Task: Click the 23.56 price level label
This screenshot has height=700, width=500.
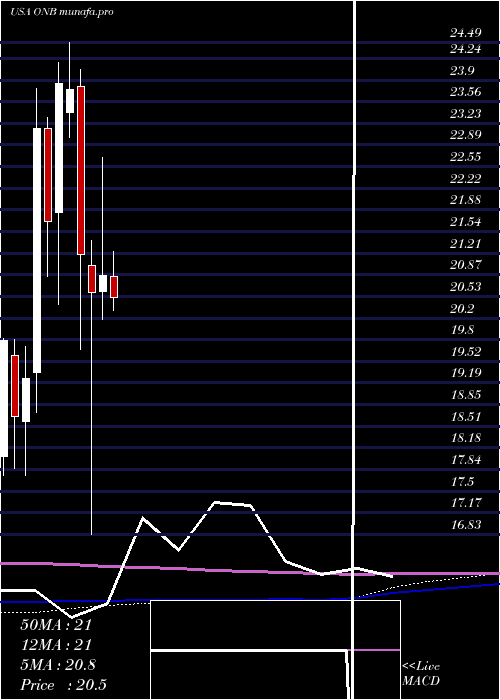Action: click(x=465, y=92)
